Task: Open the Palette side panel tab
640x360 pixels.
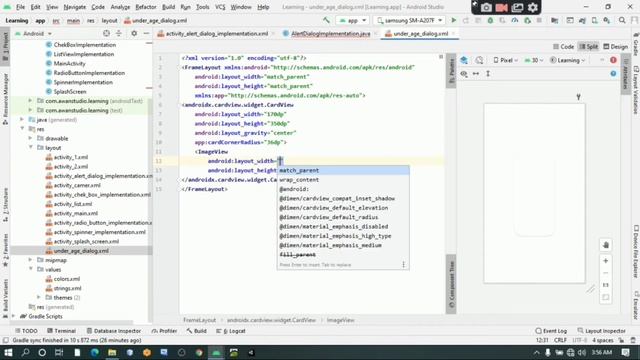Action: coord(451,70)
